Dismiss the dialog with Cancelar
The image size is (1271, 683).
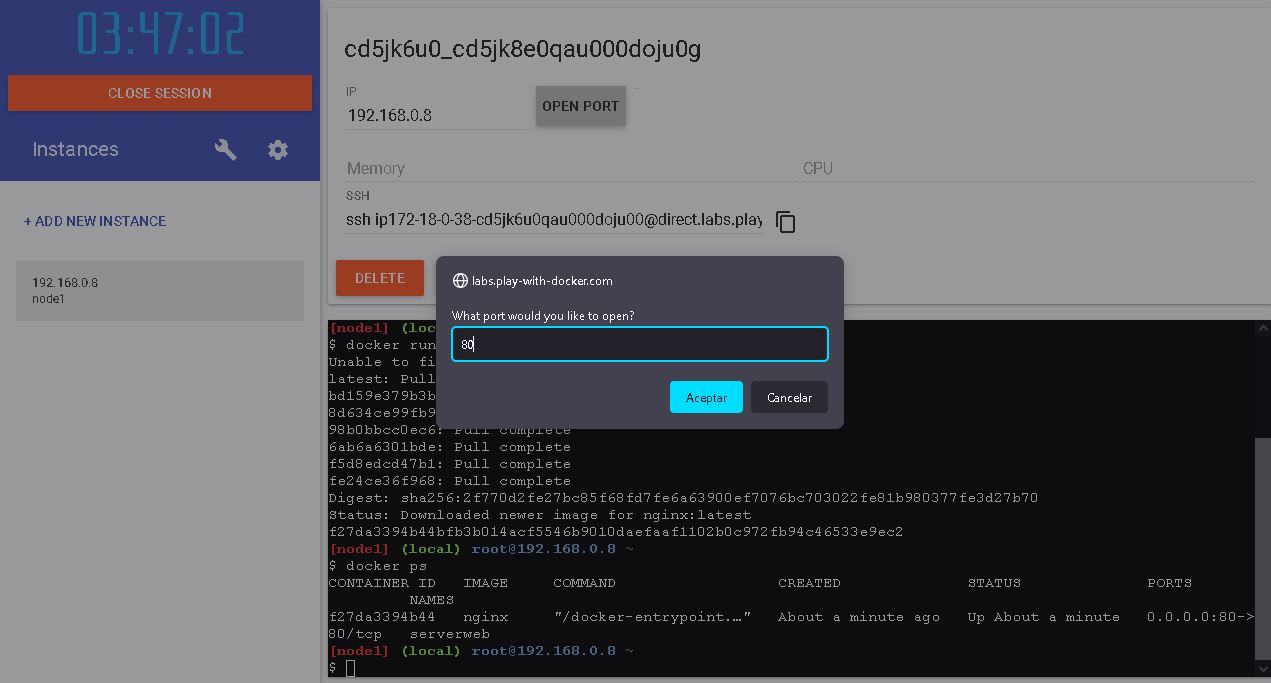789,397
